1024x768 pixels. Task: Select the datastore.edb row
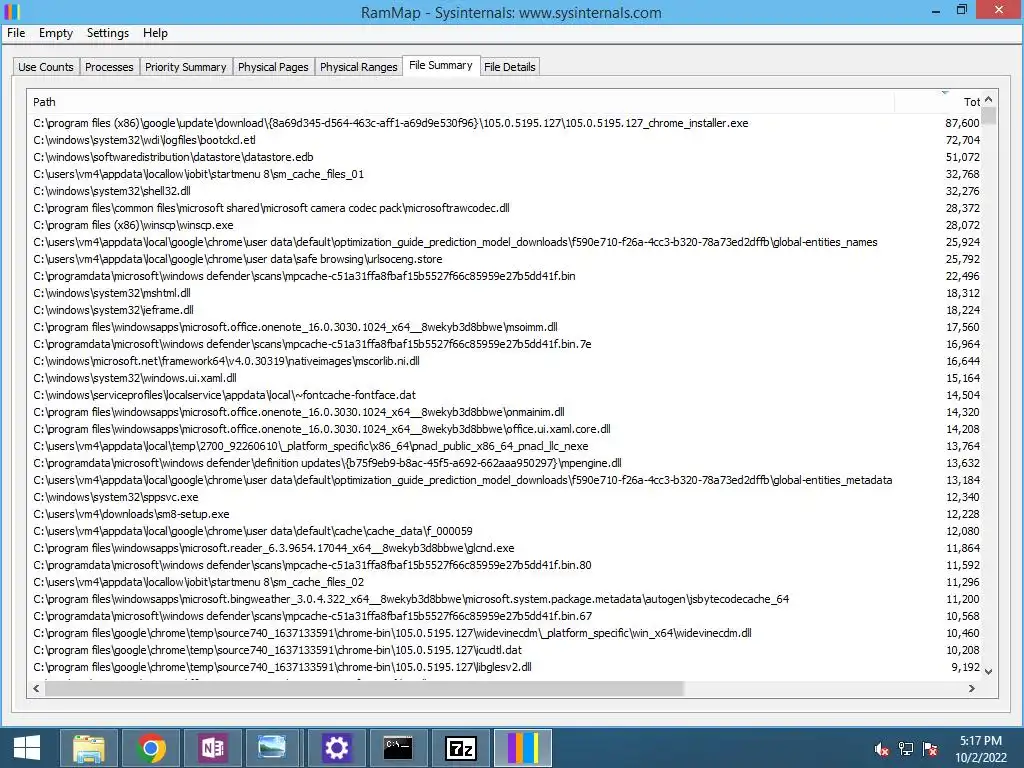coord(506,157)
